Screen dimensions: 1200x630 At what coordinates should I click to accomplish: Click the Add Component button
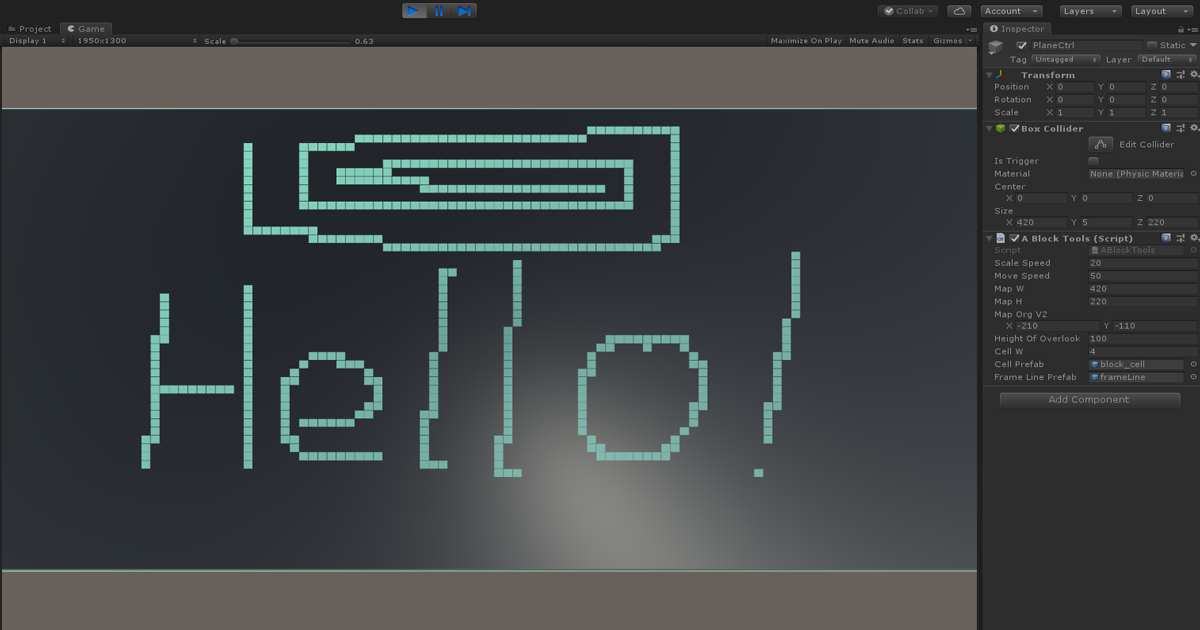click(1089, 400)
